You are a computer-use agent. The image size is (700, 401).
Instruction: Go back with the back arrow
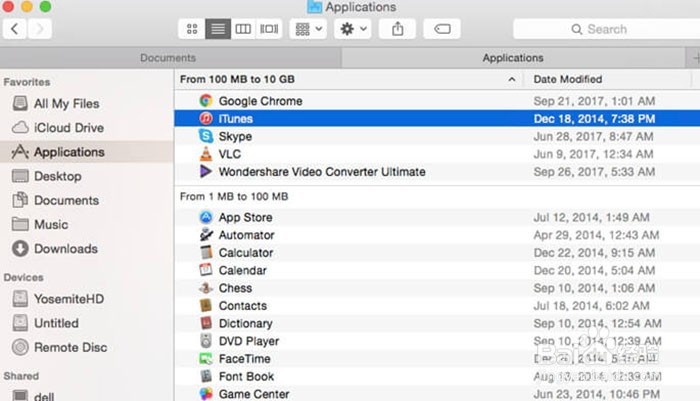pos(15,29)
